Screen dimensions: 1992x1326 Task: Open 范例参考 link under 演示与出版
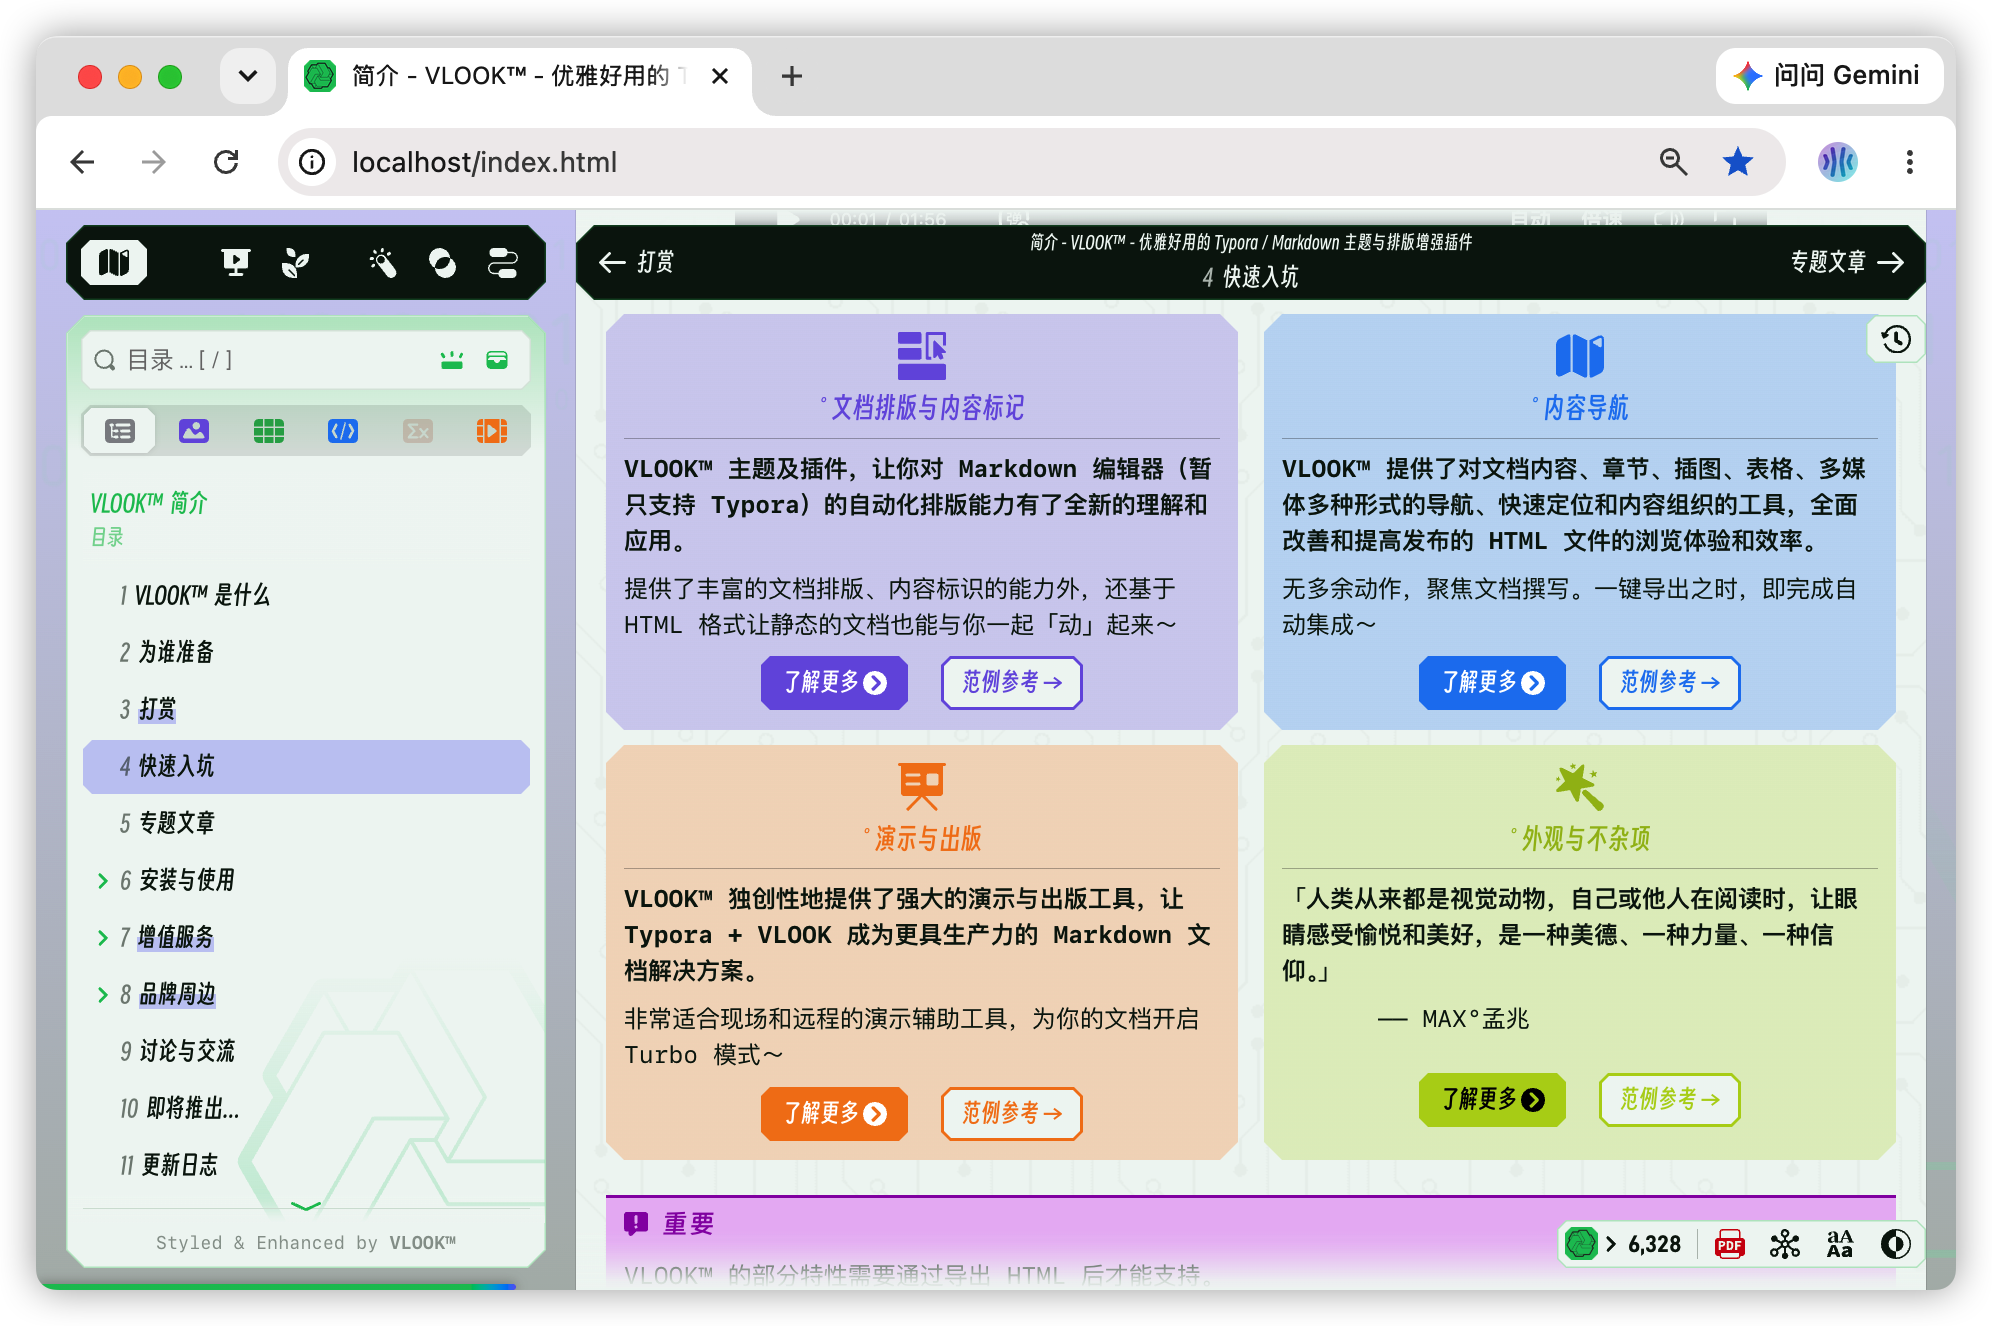point(1012,1114)
